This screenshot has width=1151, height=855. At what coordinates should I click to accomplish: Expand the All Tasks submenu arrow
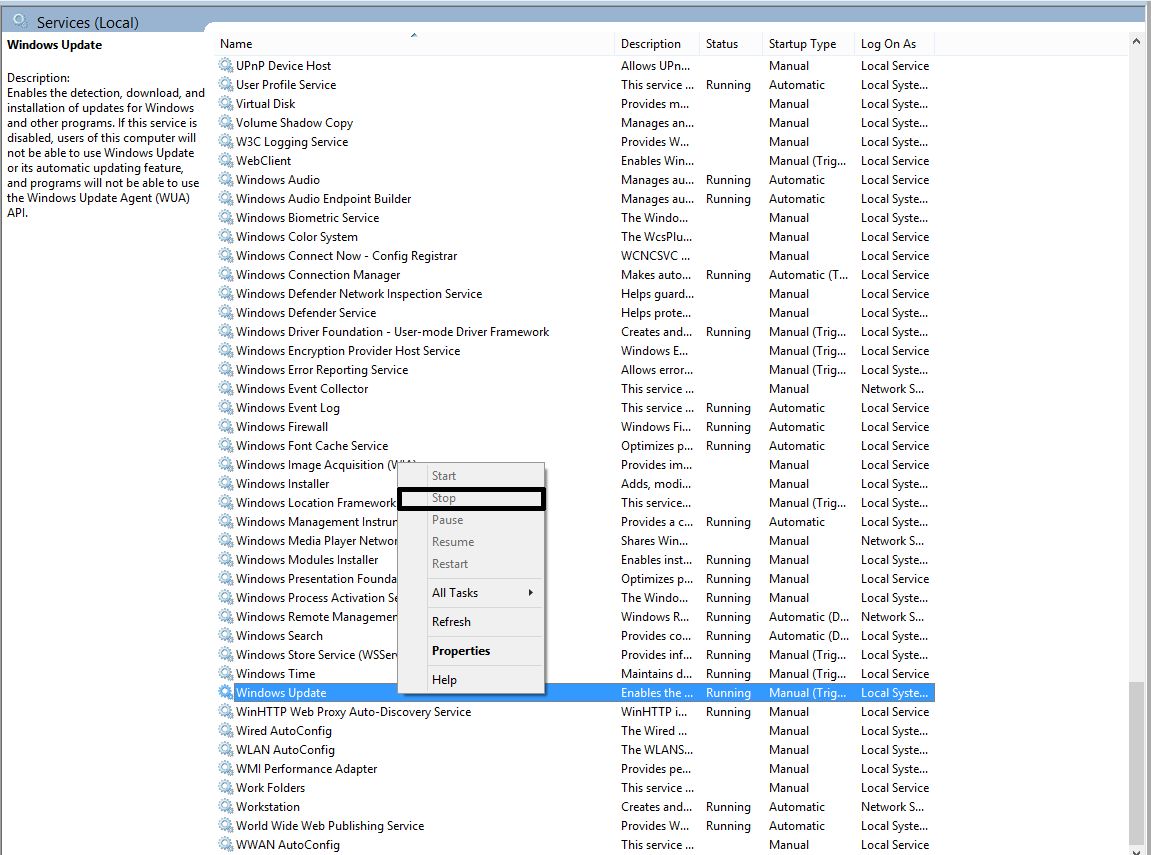530,592
